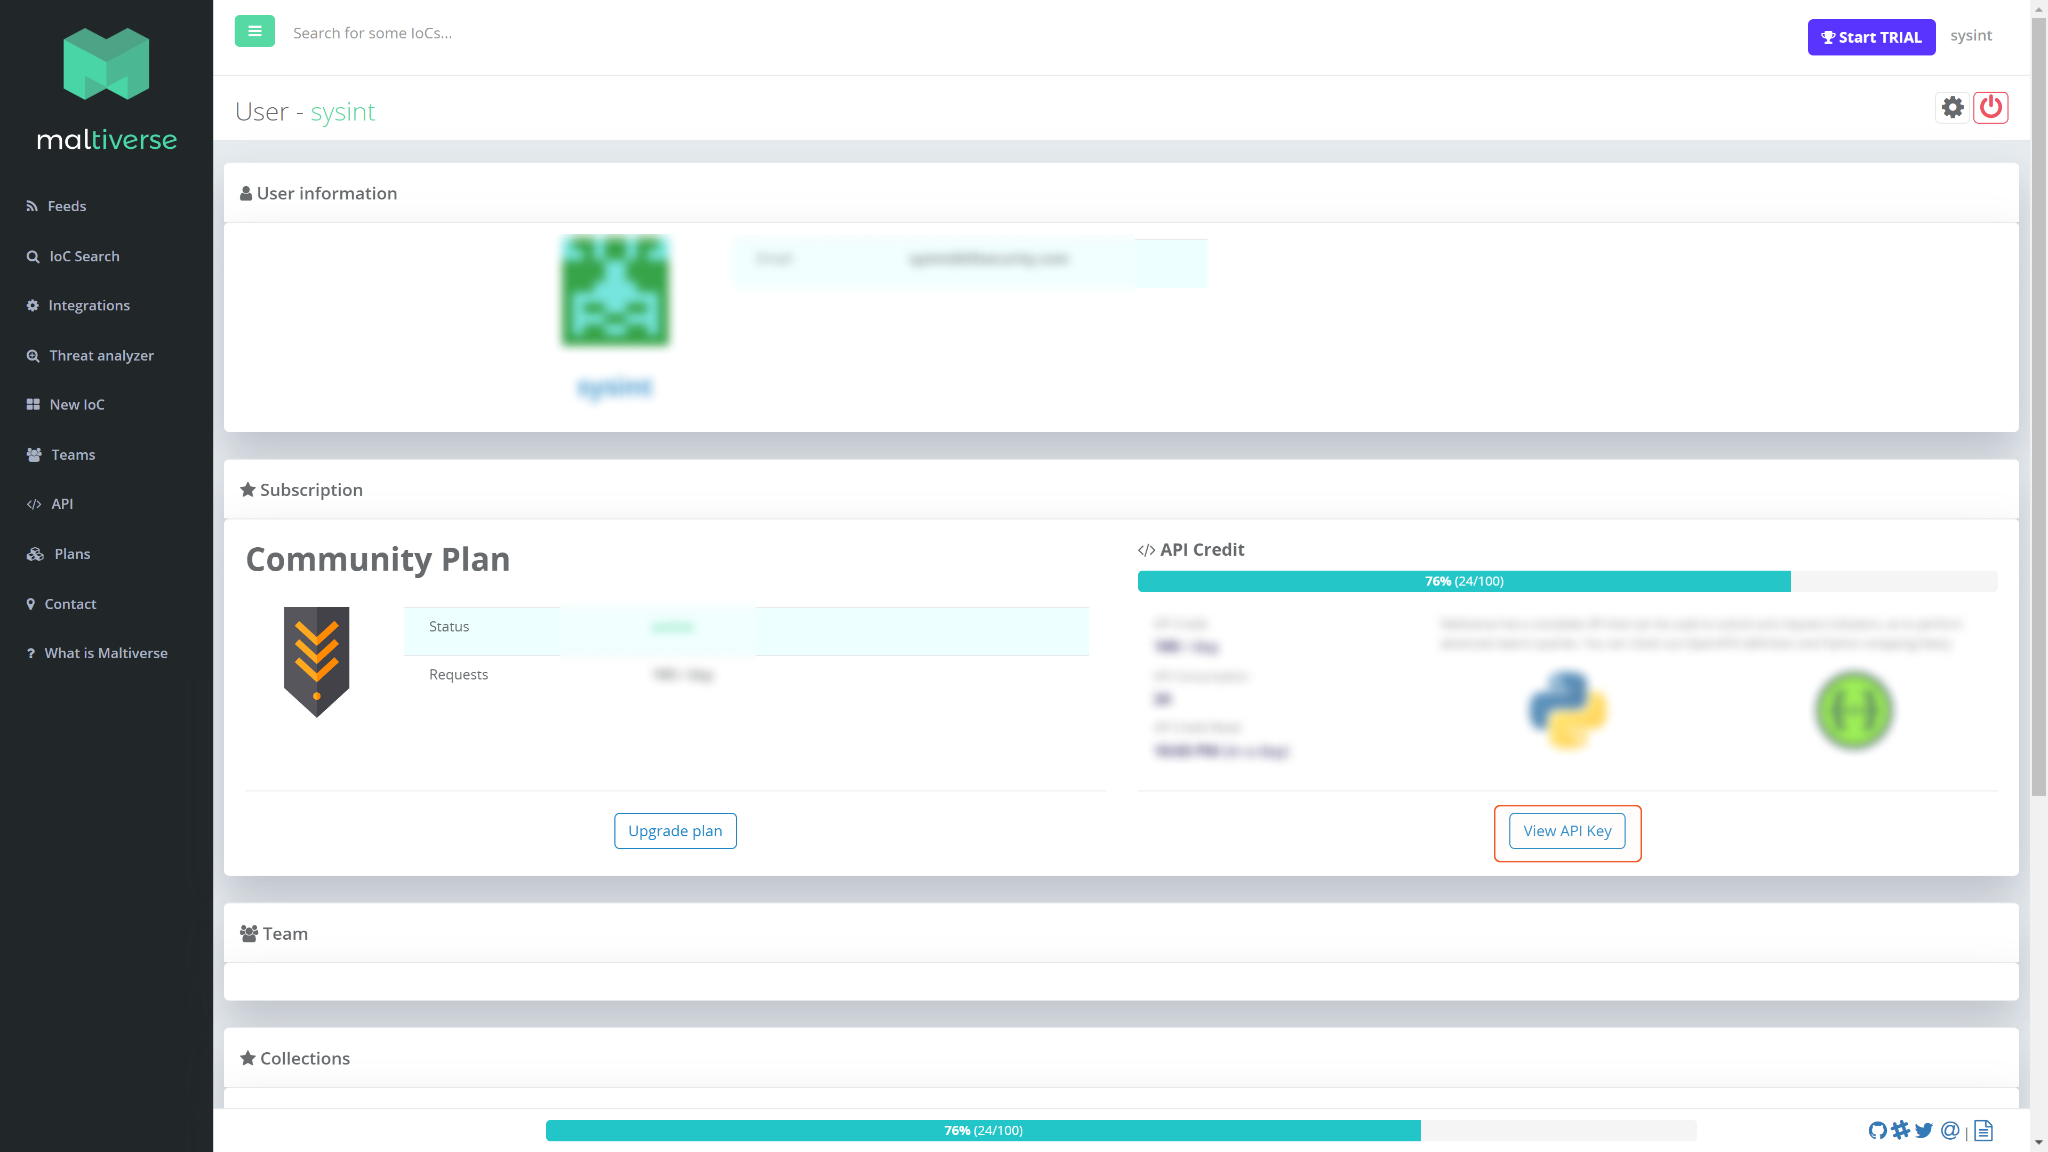This screenshot has height=1152, width=2048.
Task: Open the Twitter bird footer icon
Action: (x=1924, y=1130)
